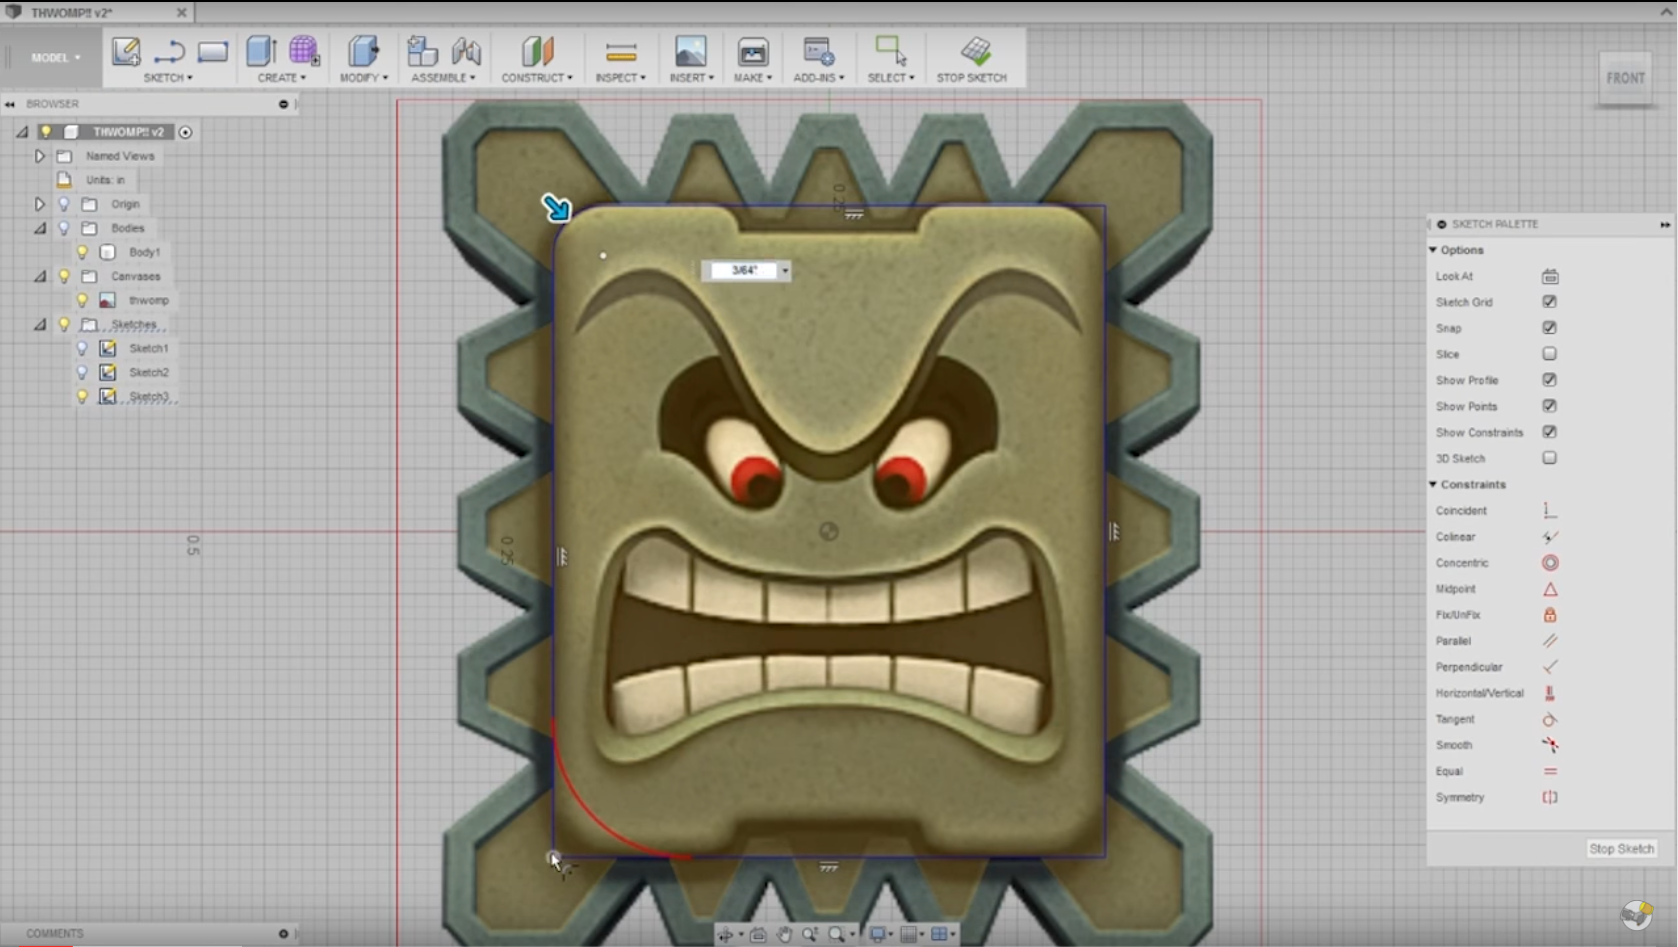
Task: Click the Construct plane tool icon
Action: (x=537, y=51)
